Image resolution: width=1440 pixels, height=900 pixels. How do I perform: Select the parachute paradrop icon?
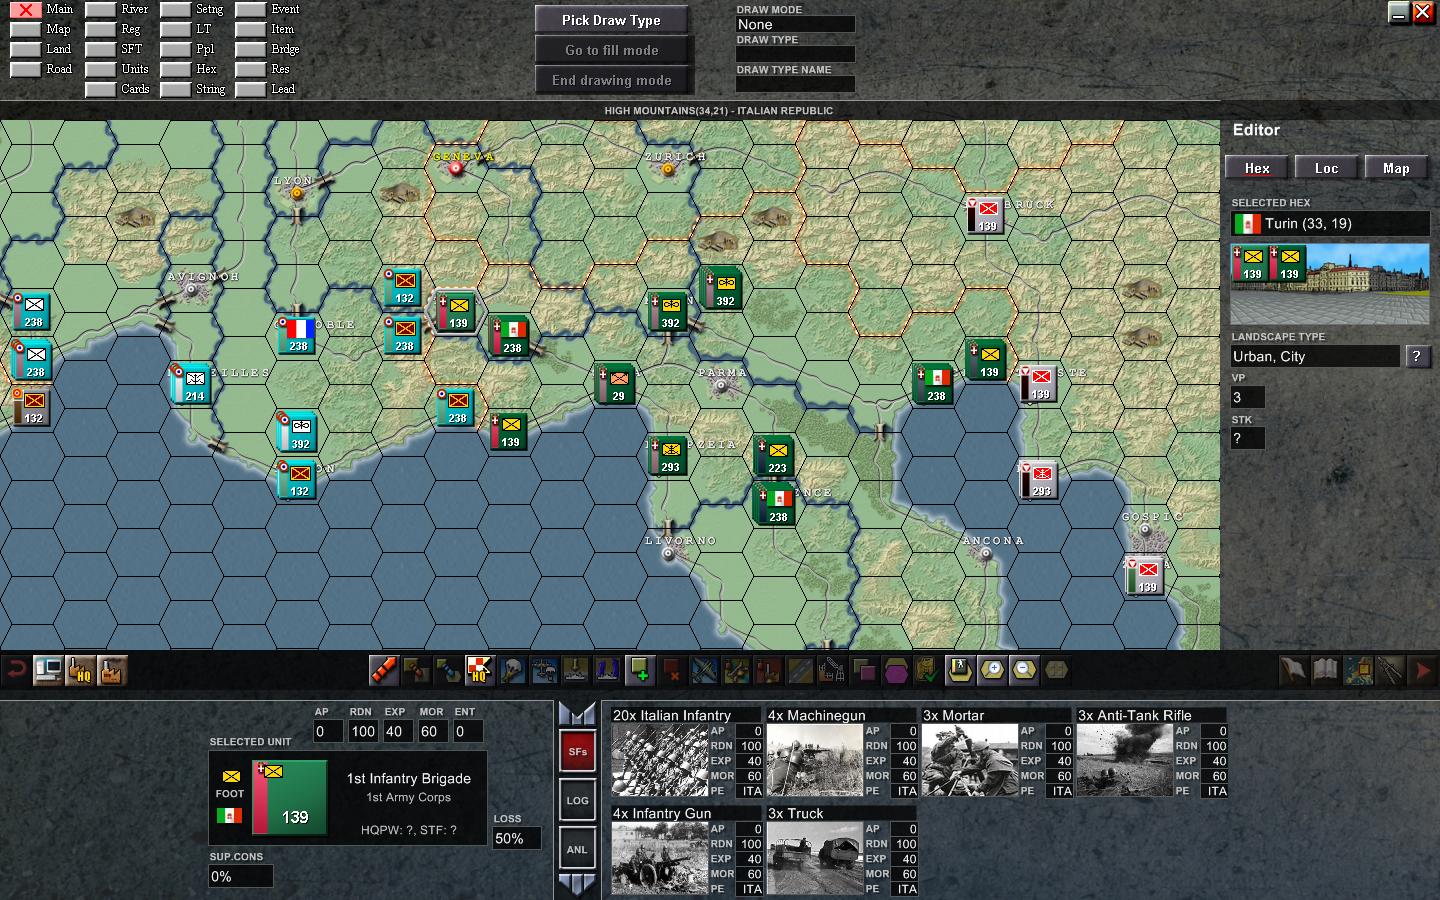pos(512,670)
